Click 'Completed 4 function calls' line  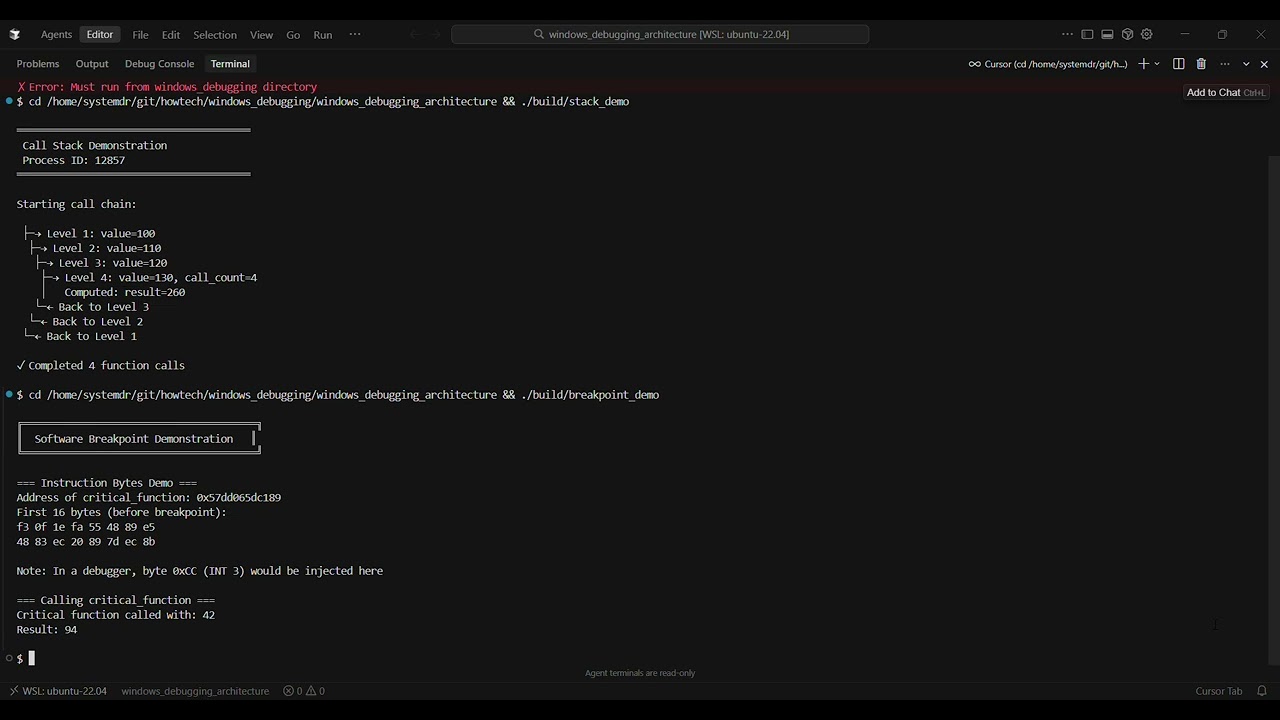click(x=101, y=366)
